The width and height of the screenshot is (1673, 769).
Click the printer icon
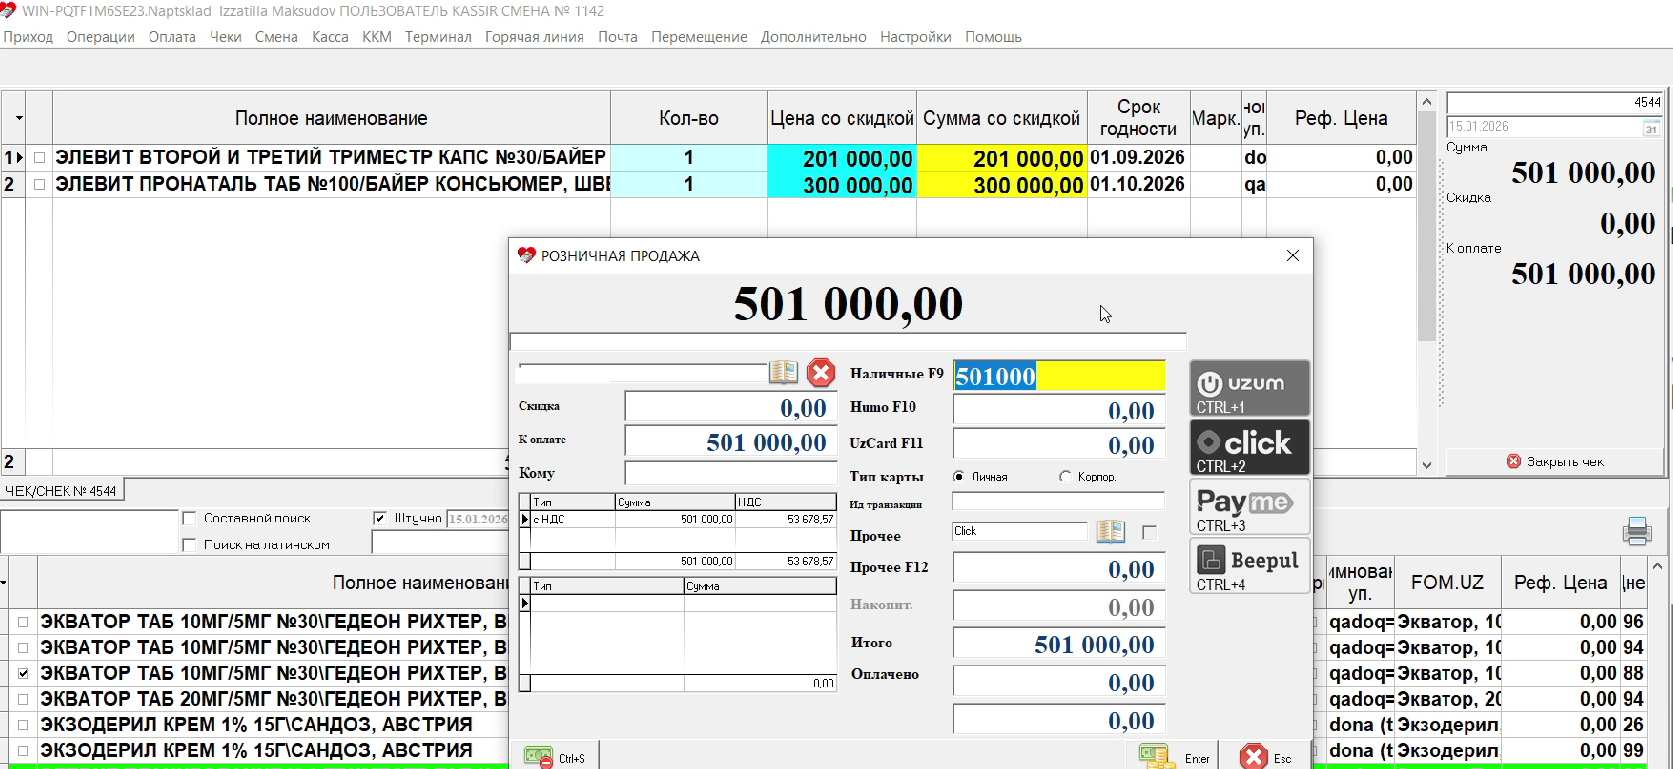1637,531
